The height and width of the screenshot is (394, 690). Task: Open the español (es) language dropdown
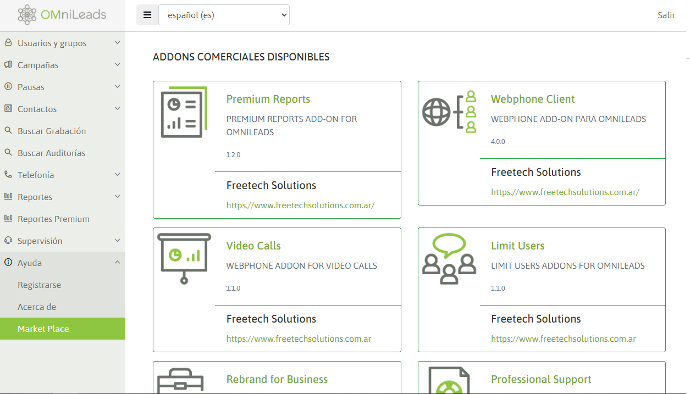(224, 15)
